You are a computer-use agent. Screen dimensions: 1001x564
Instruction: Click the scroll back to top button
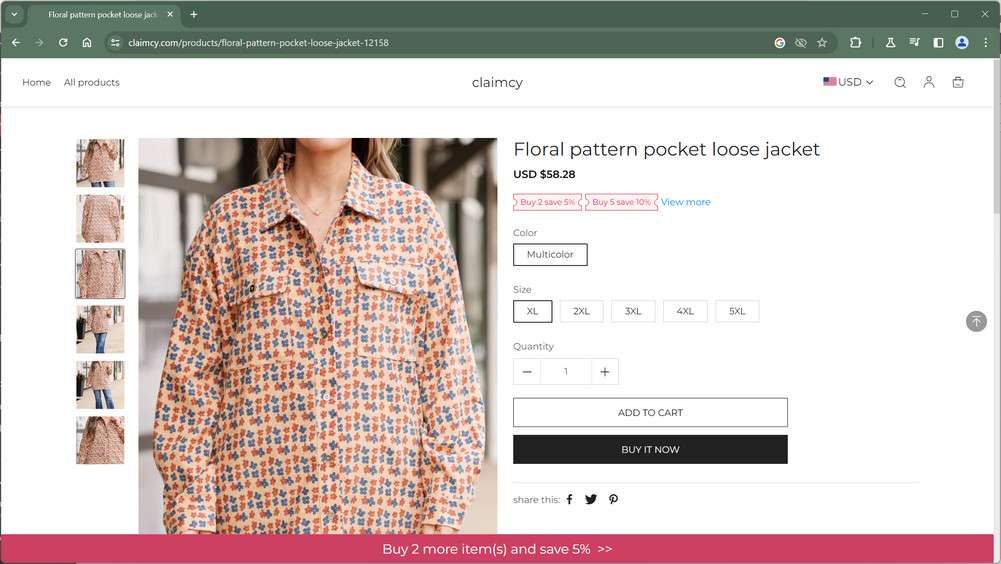point(977,321)
